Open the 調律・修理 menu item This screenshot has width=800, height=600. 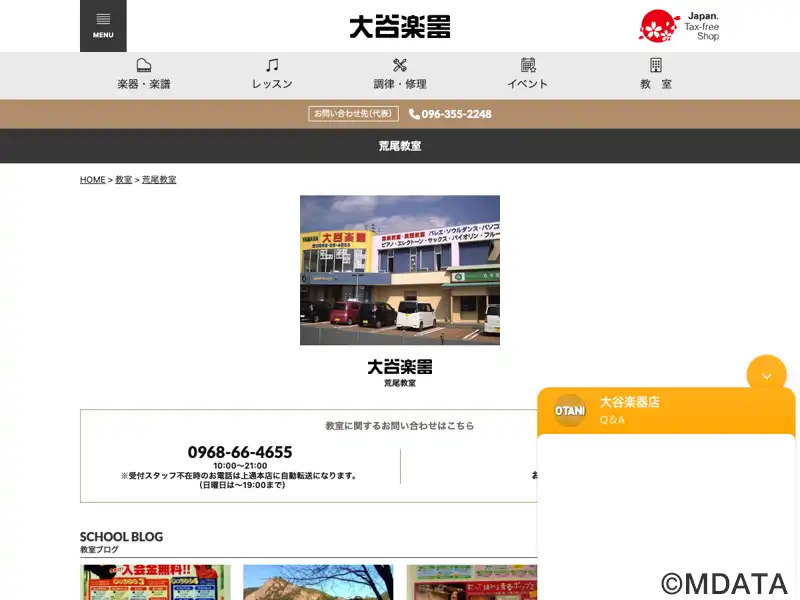400,74
